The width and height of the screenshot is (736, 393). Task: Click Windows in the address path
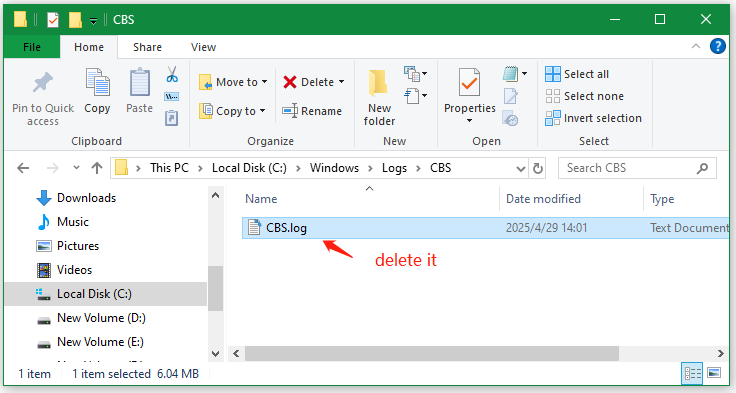334,168
